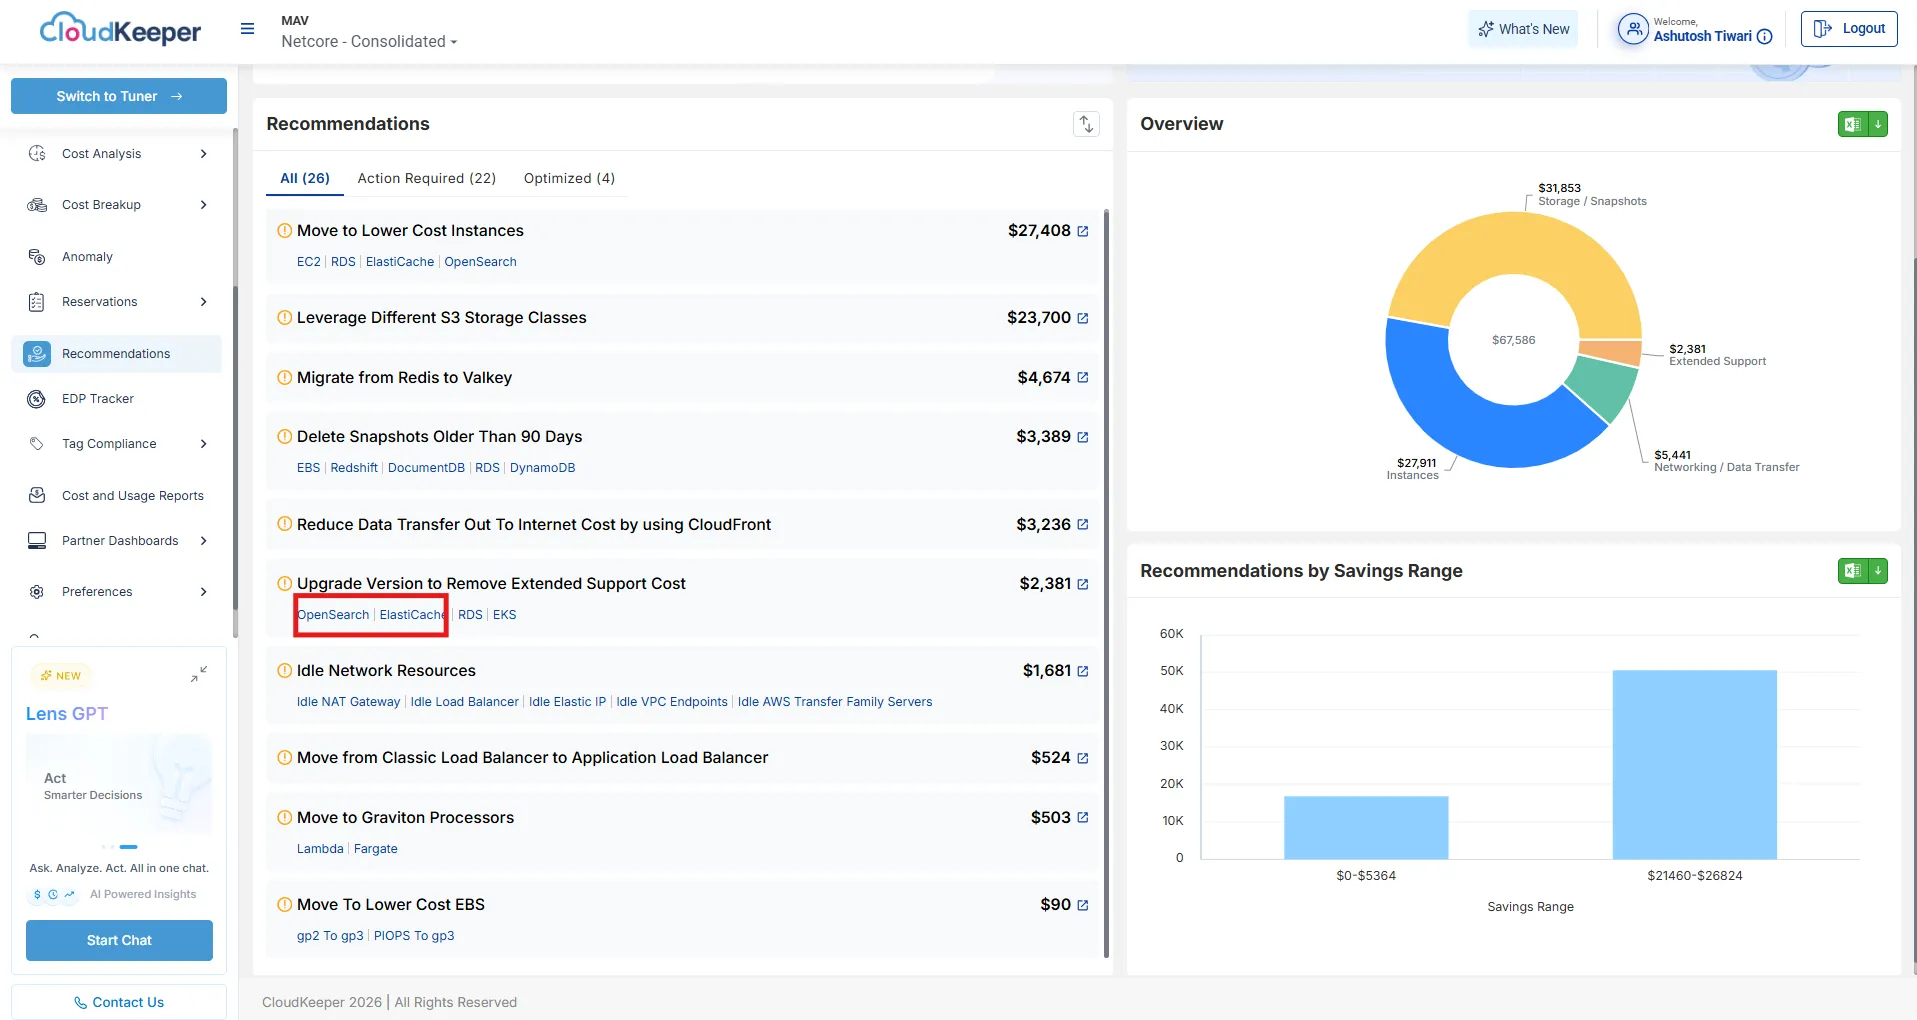Expand the Reservations menu chevron
The image size is (1917, 1020).
pos(204,302)
